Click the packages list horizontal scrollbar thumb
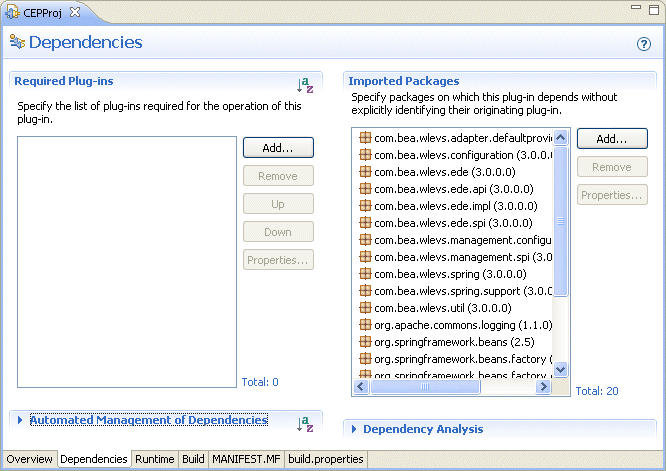 [x=425, y=386]
